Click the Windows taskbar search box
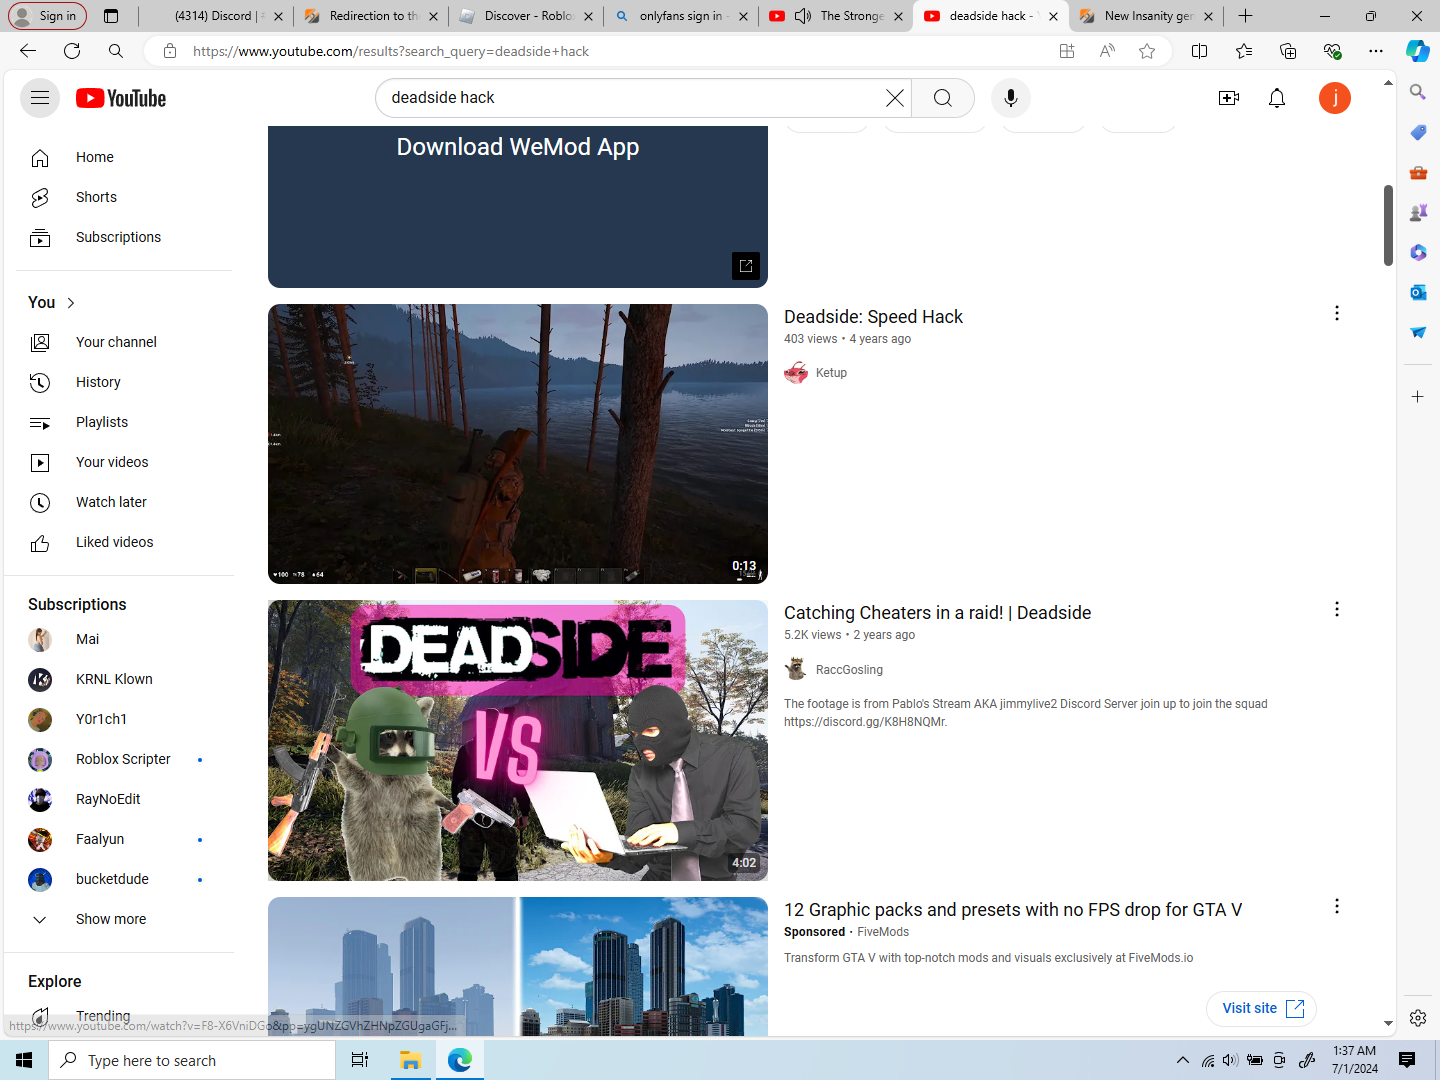The image size is (1440, 1080). coord(192,1060)
